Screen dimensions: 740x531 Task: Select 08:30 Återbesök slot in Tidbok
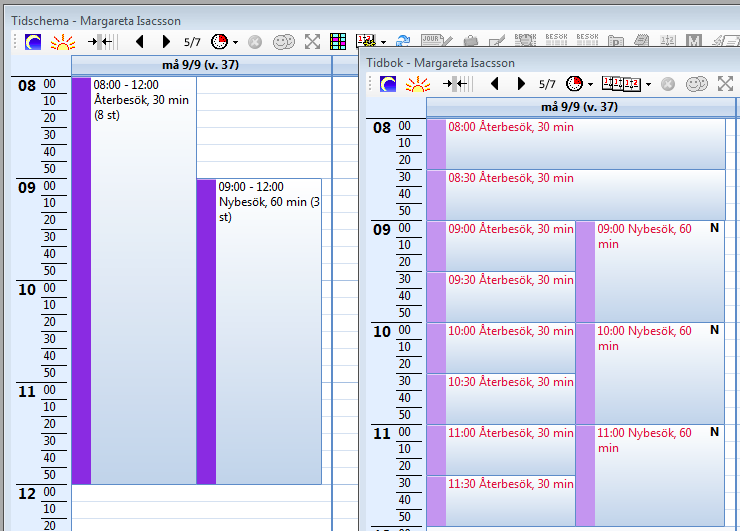click(x=576, y=195)
